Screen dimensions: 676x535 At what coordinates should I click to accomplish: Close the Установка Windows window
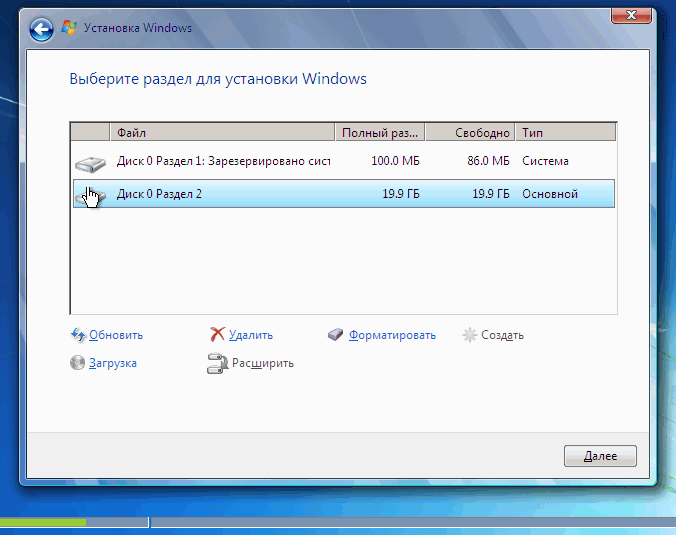[x=631, y=15]
